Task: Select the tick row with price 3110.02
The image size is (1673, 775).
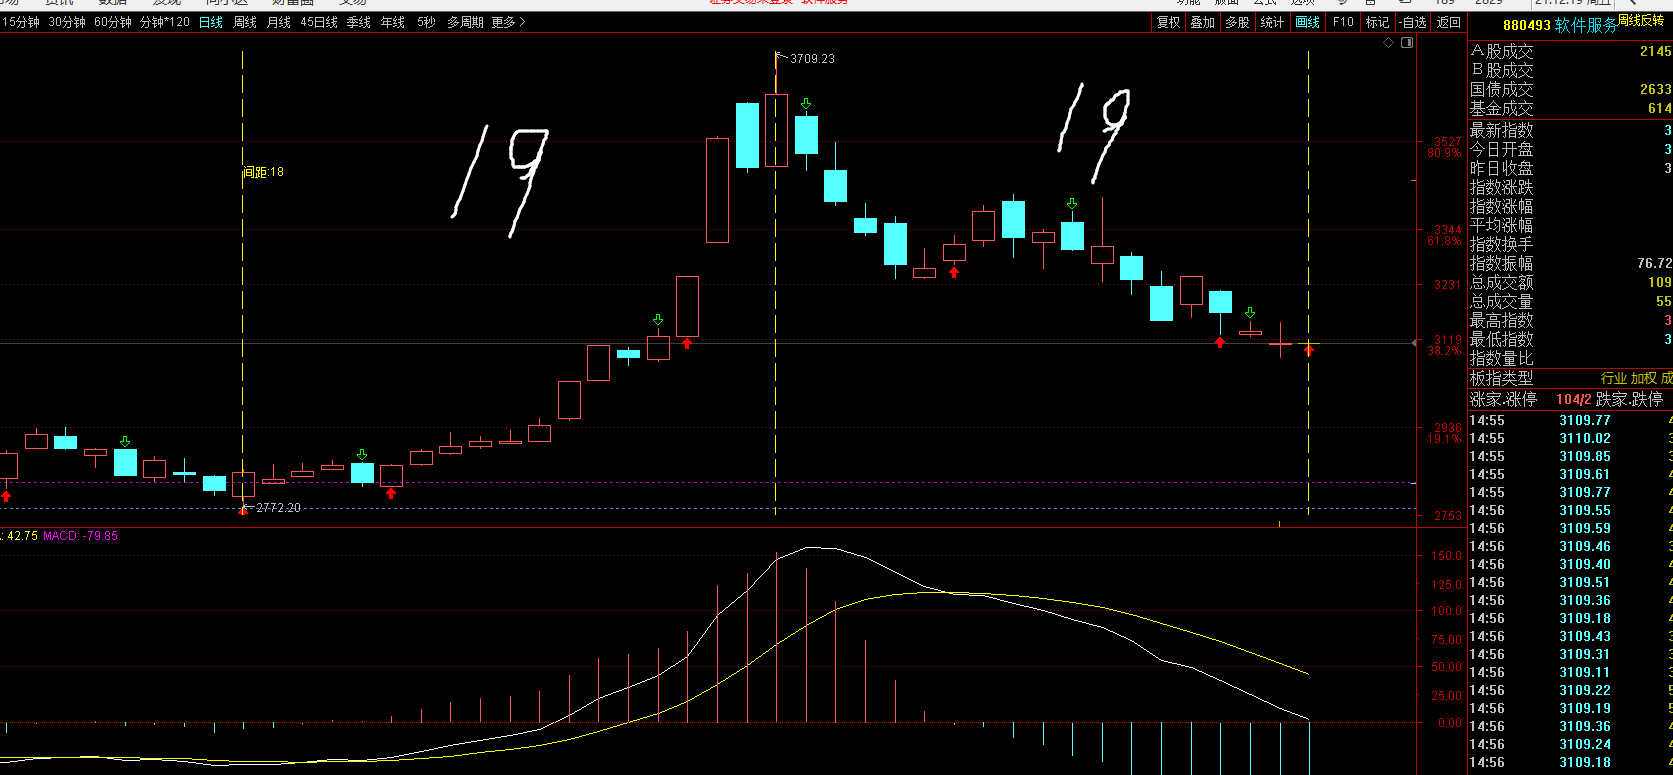Action: tap(1570, 438)
